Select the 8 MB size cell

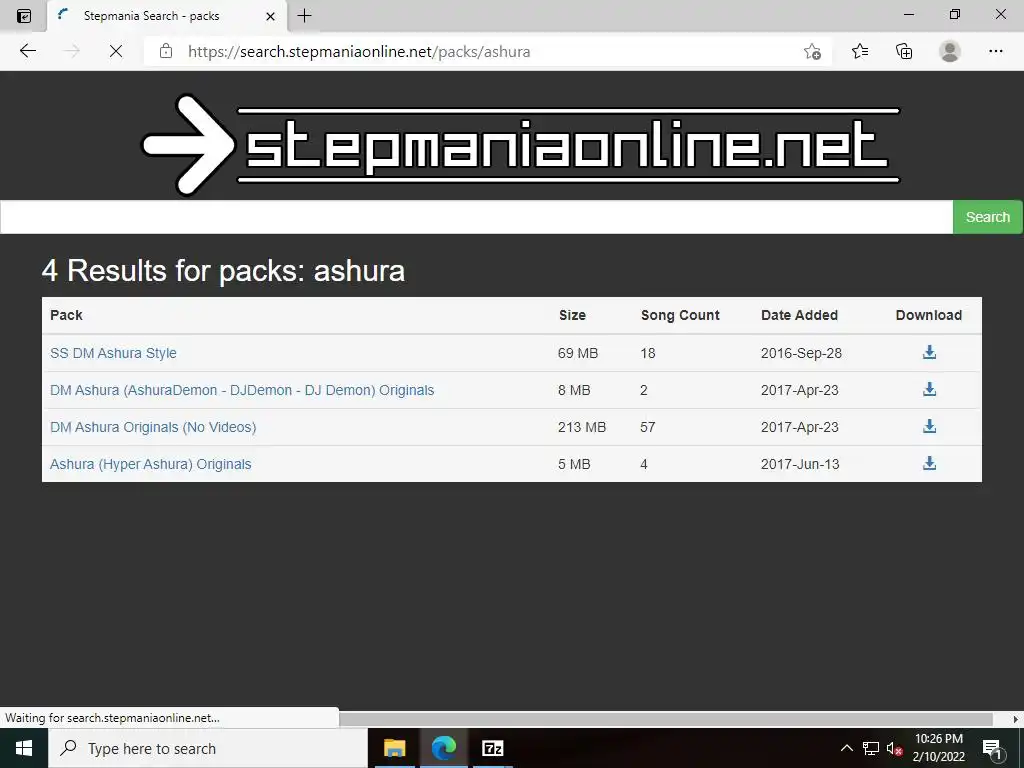(574, 390)
